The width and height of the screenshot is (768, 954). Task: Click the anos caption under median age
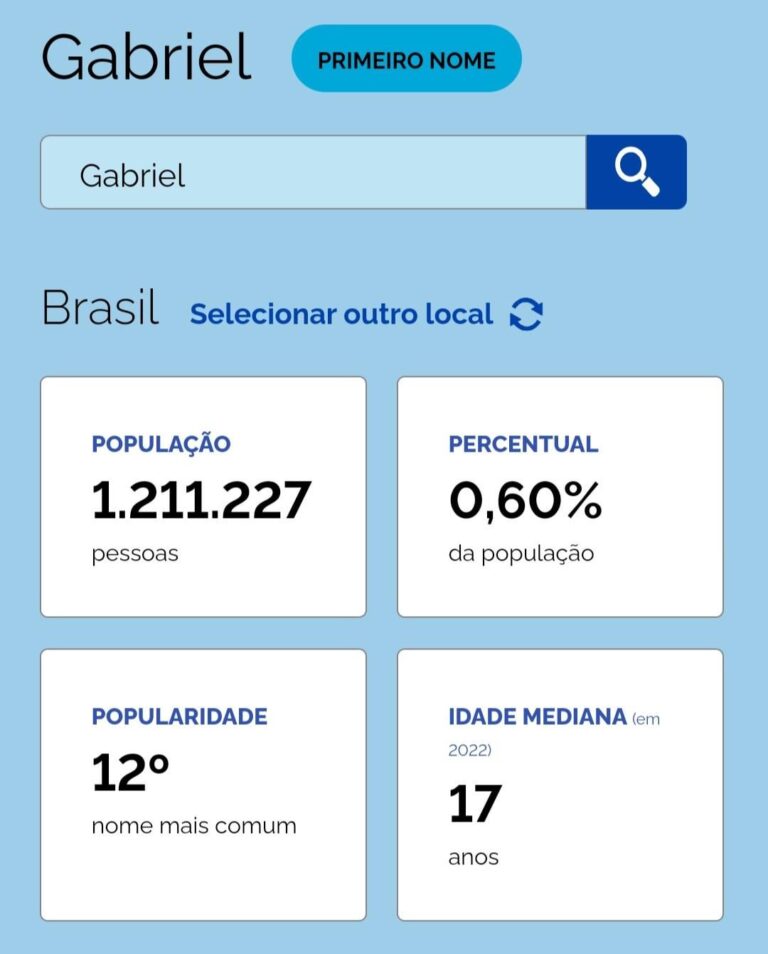[x=473, y=857]
